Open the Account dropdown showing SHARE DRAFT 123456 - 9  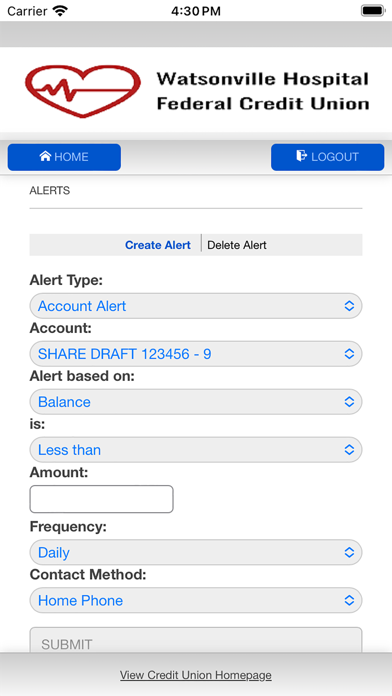196,354
